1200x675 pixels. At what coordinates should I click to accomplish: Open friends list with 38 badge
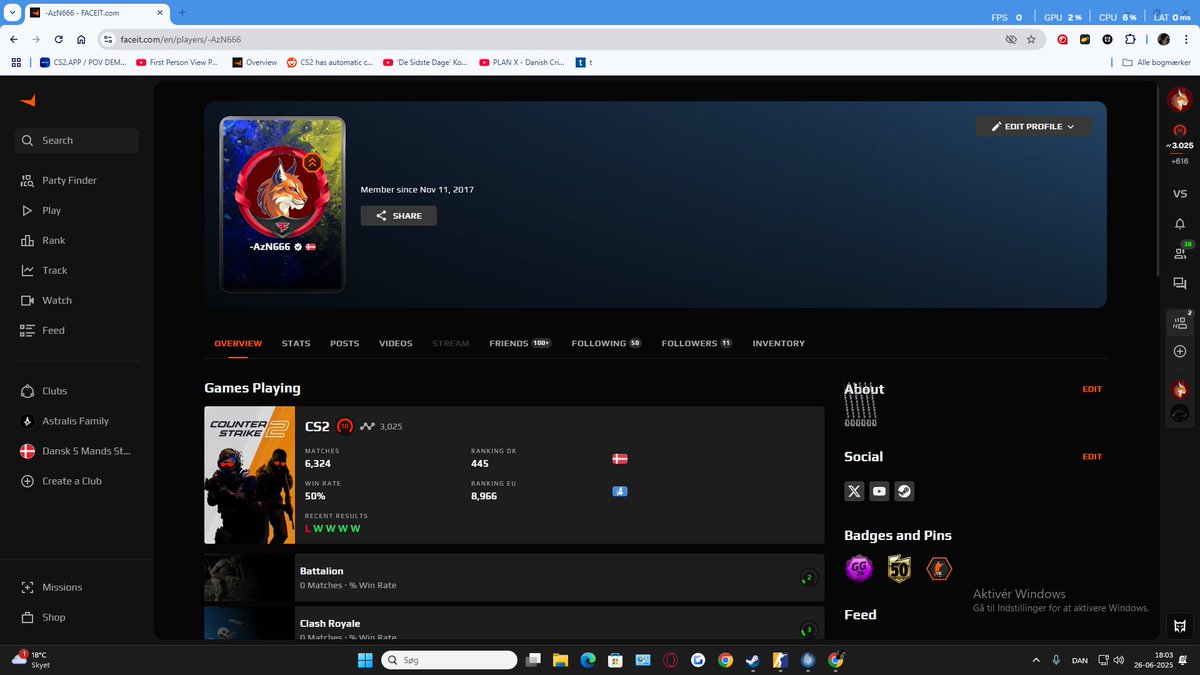click(1180, 253)
